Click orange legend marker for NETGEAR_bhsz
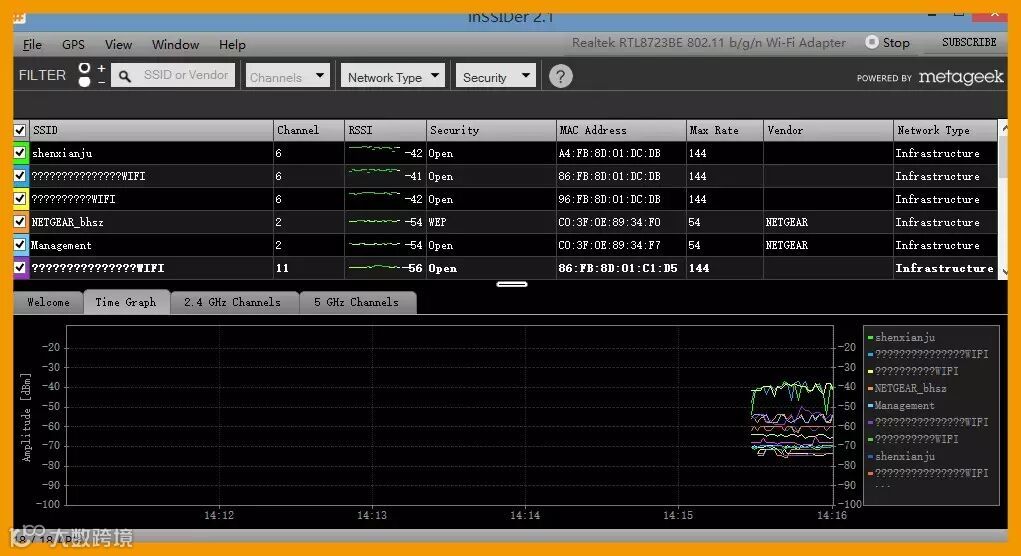Screen dimensions: 1021x556 [x=870, y=389]
